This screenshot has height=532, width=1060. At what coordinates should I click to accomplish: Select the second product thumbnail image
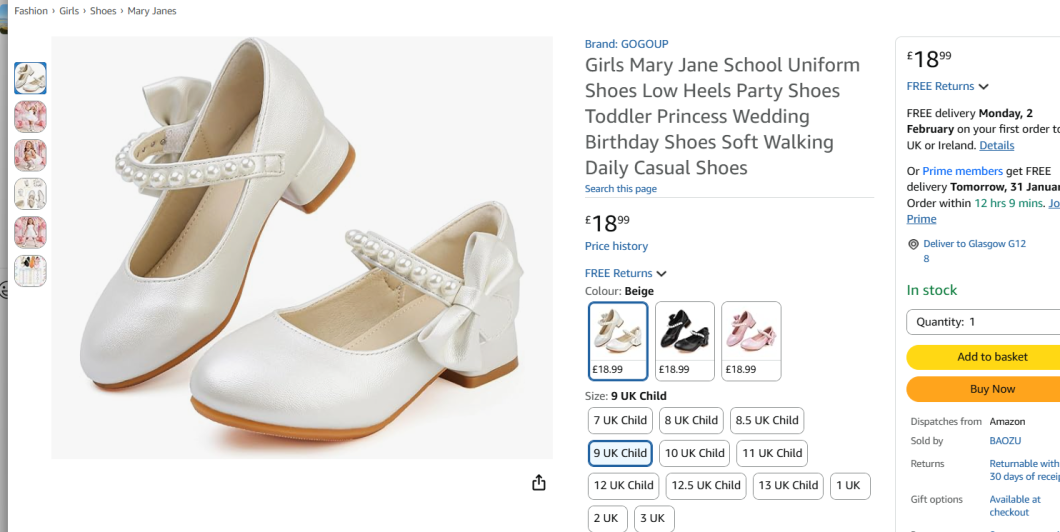tap(30, 117)
